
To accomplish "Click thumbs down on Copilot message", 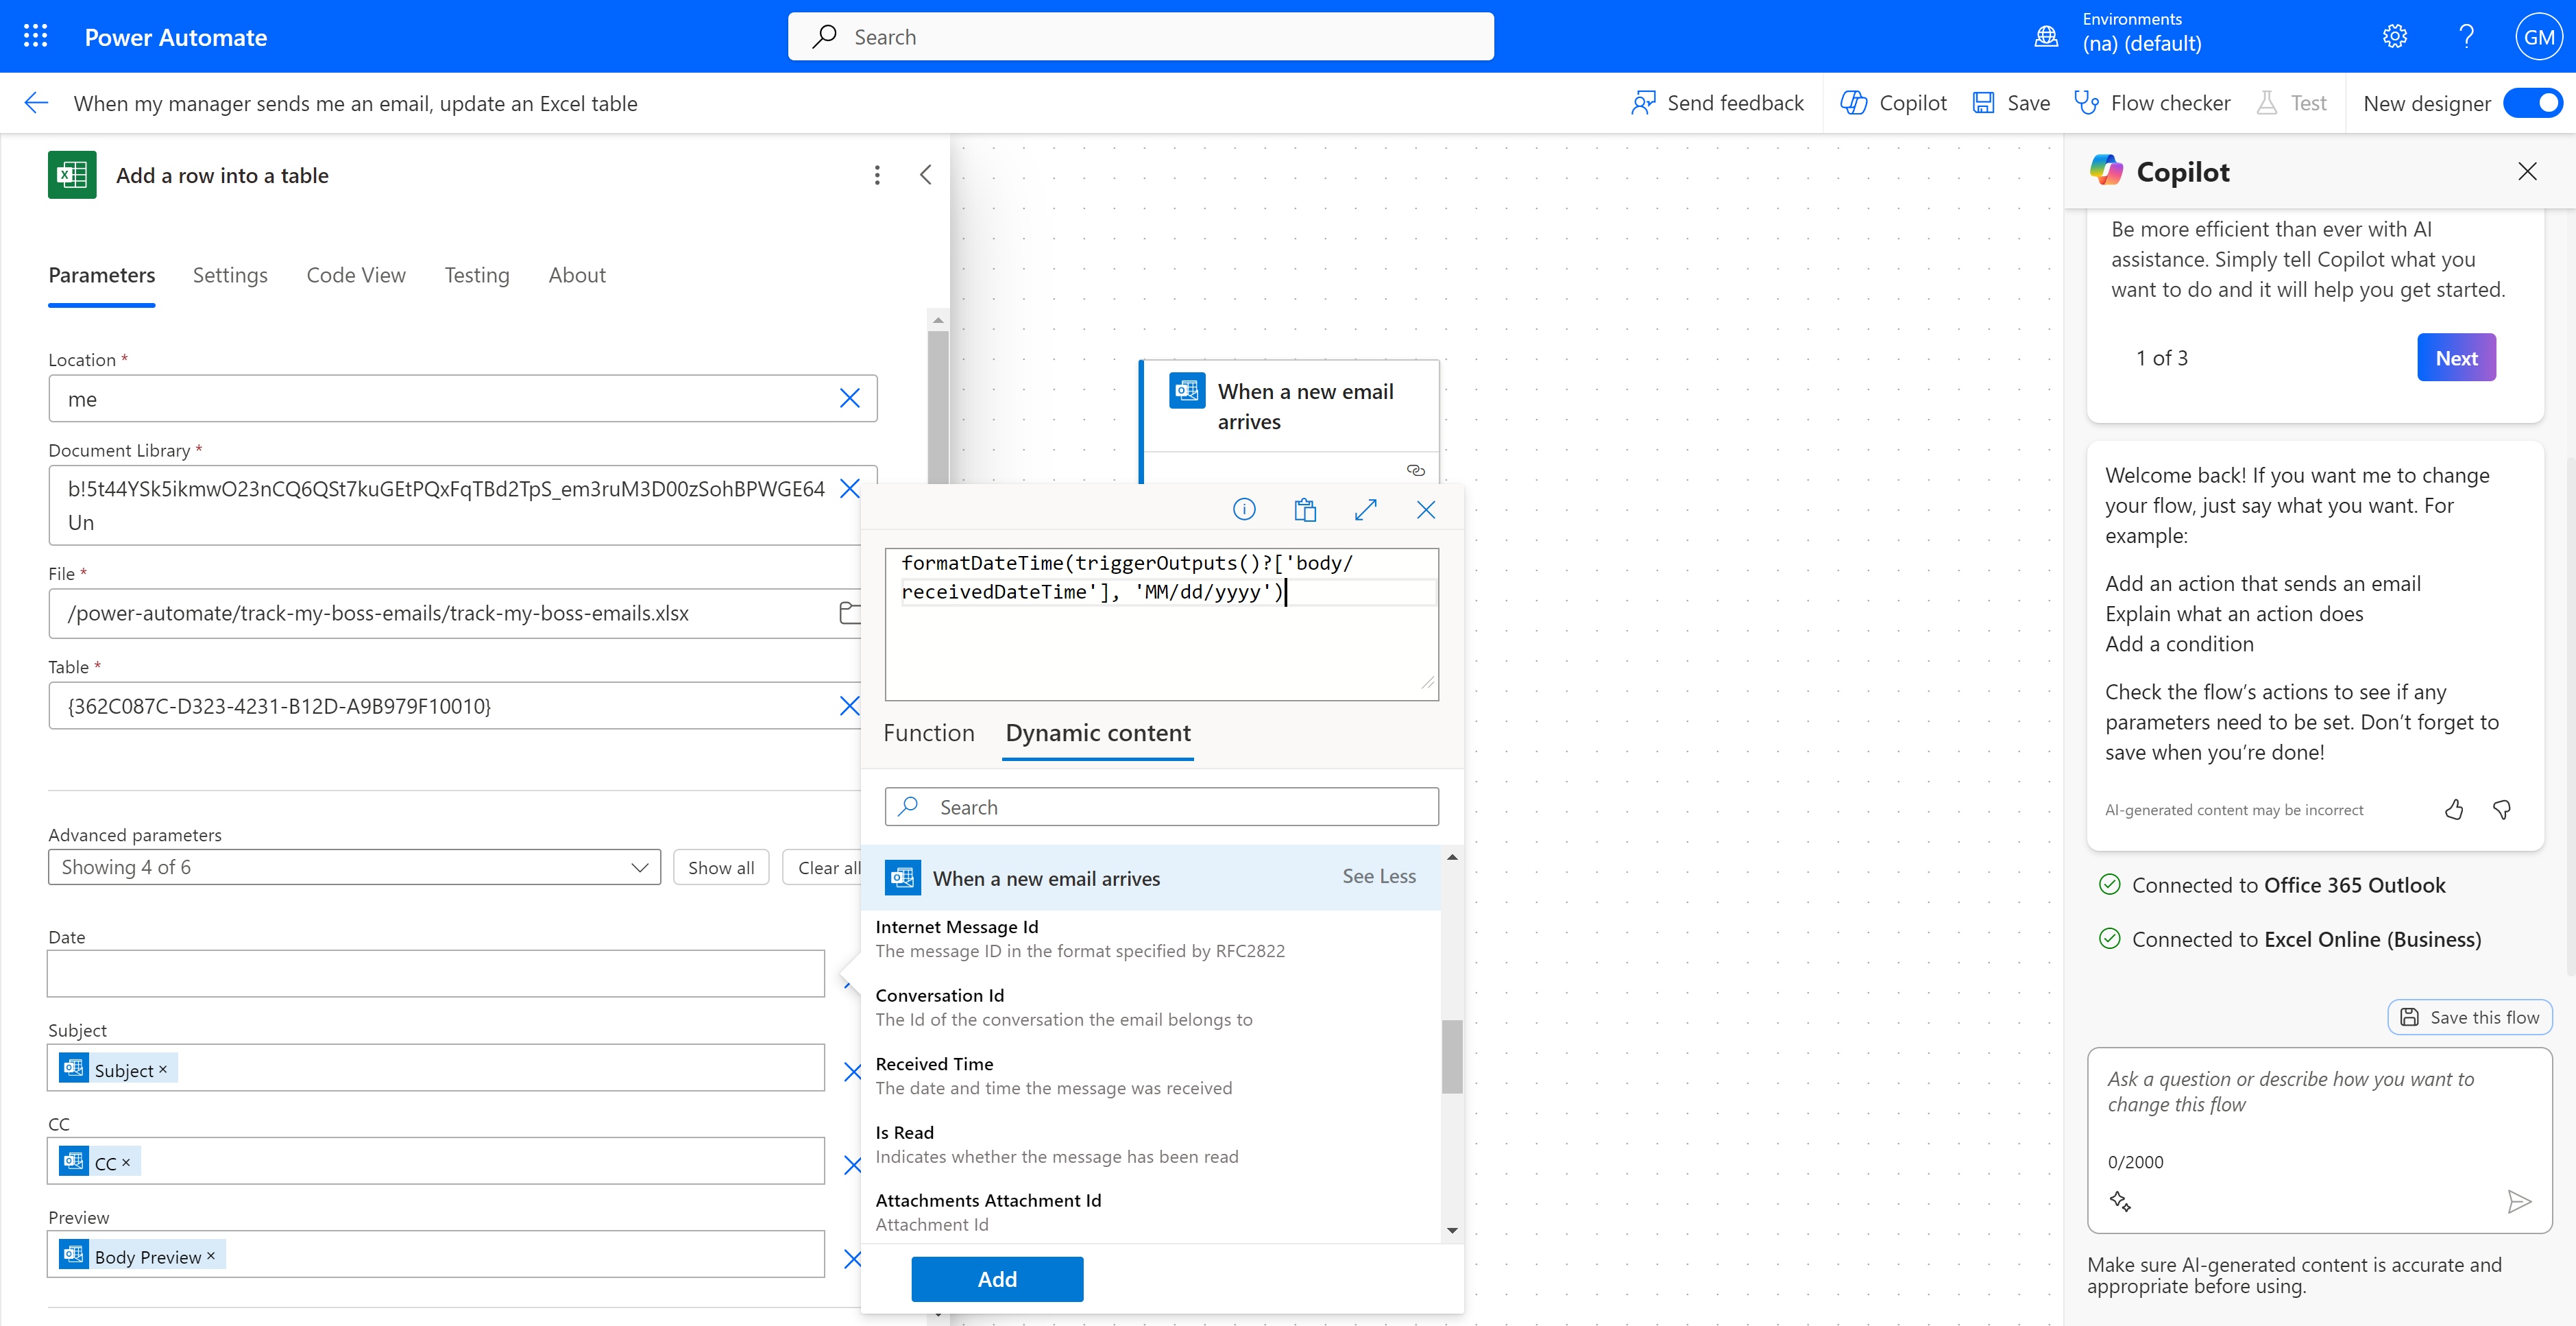I will [x=2502, y=810].
